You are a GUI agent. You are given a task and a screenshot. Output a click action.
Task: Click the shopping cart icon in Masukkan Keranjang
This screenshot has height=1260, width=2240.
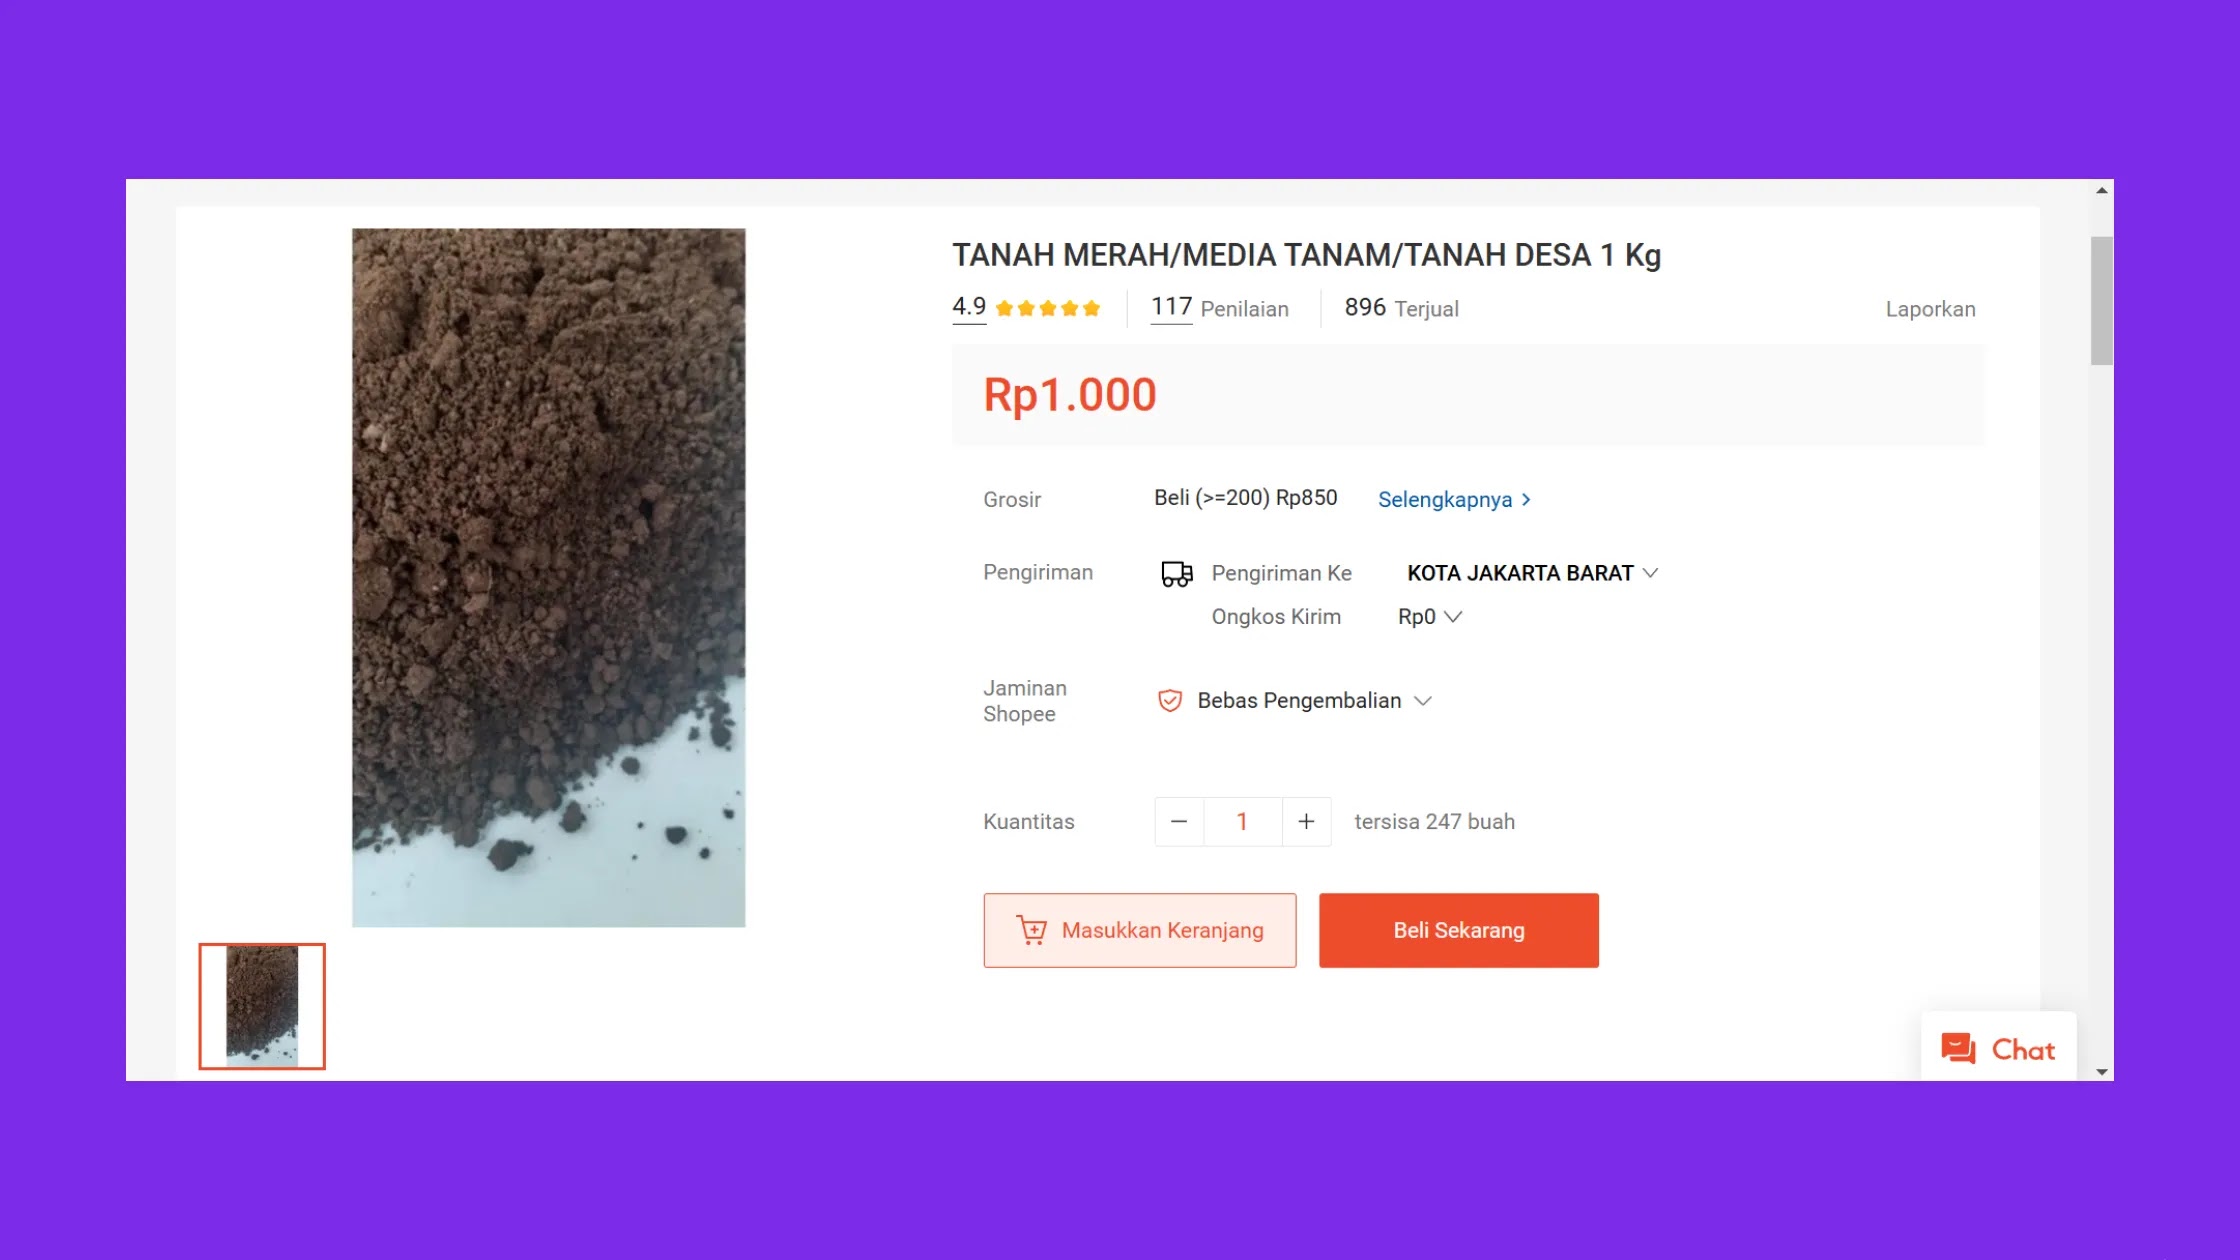1031,930
